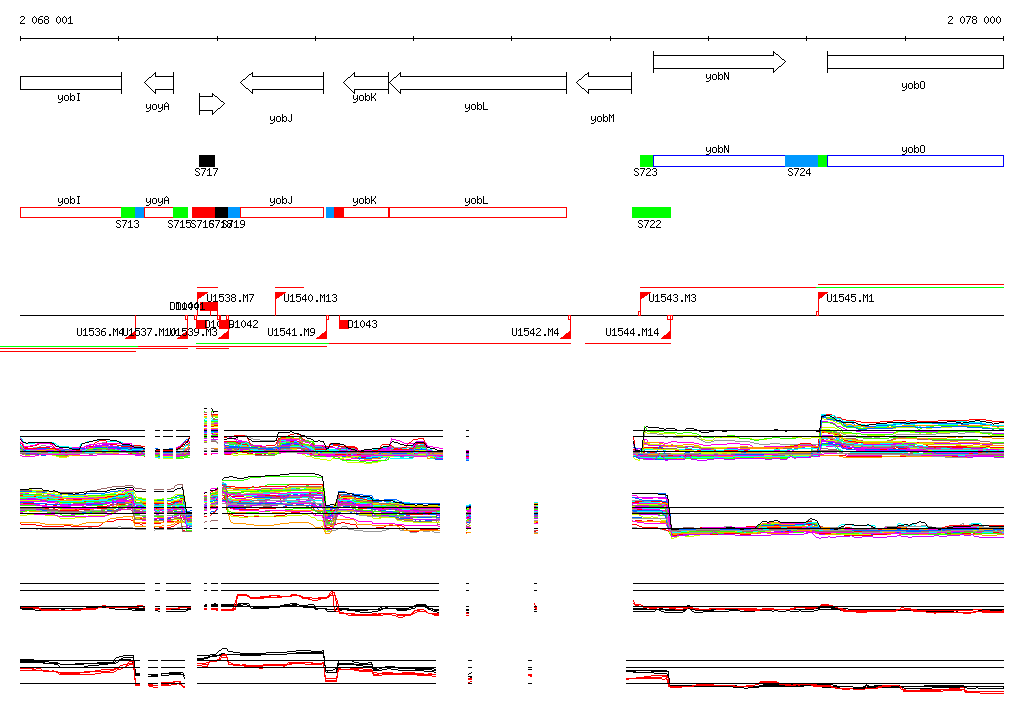Screen dimensions: 1024x714
Task: Click the yobM gene label
Action: click(x=602, y=119)
